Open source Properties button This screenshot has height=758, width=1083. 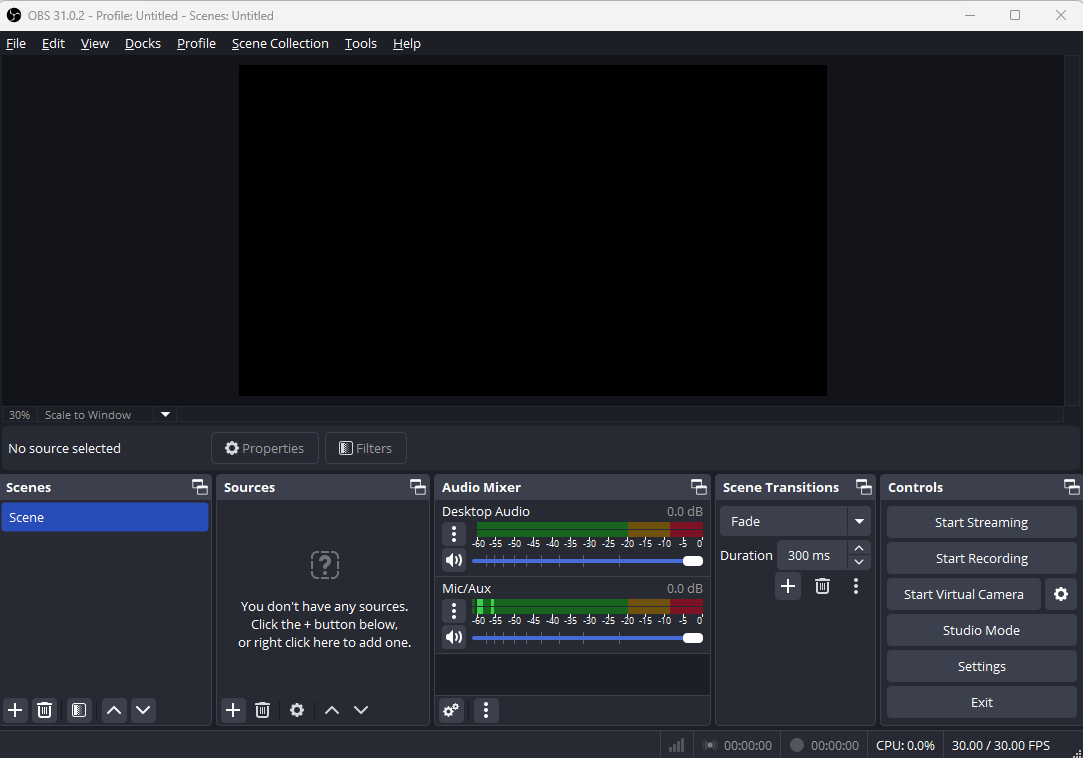[x=264, y=448]
